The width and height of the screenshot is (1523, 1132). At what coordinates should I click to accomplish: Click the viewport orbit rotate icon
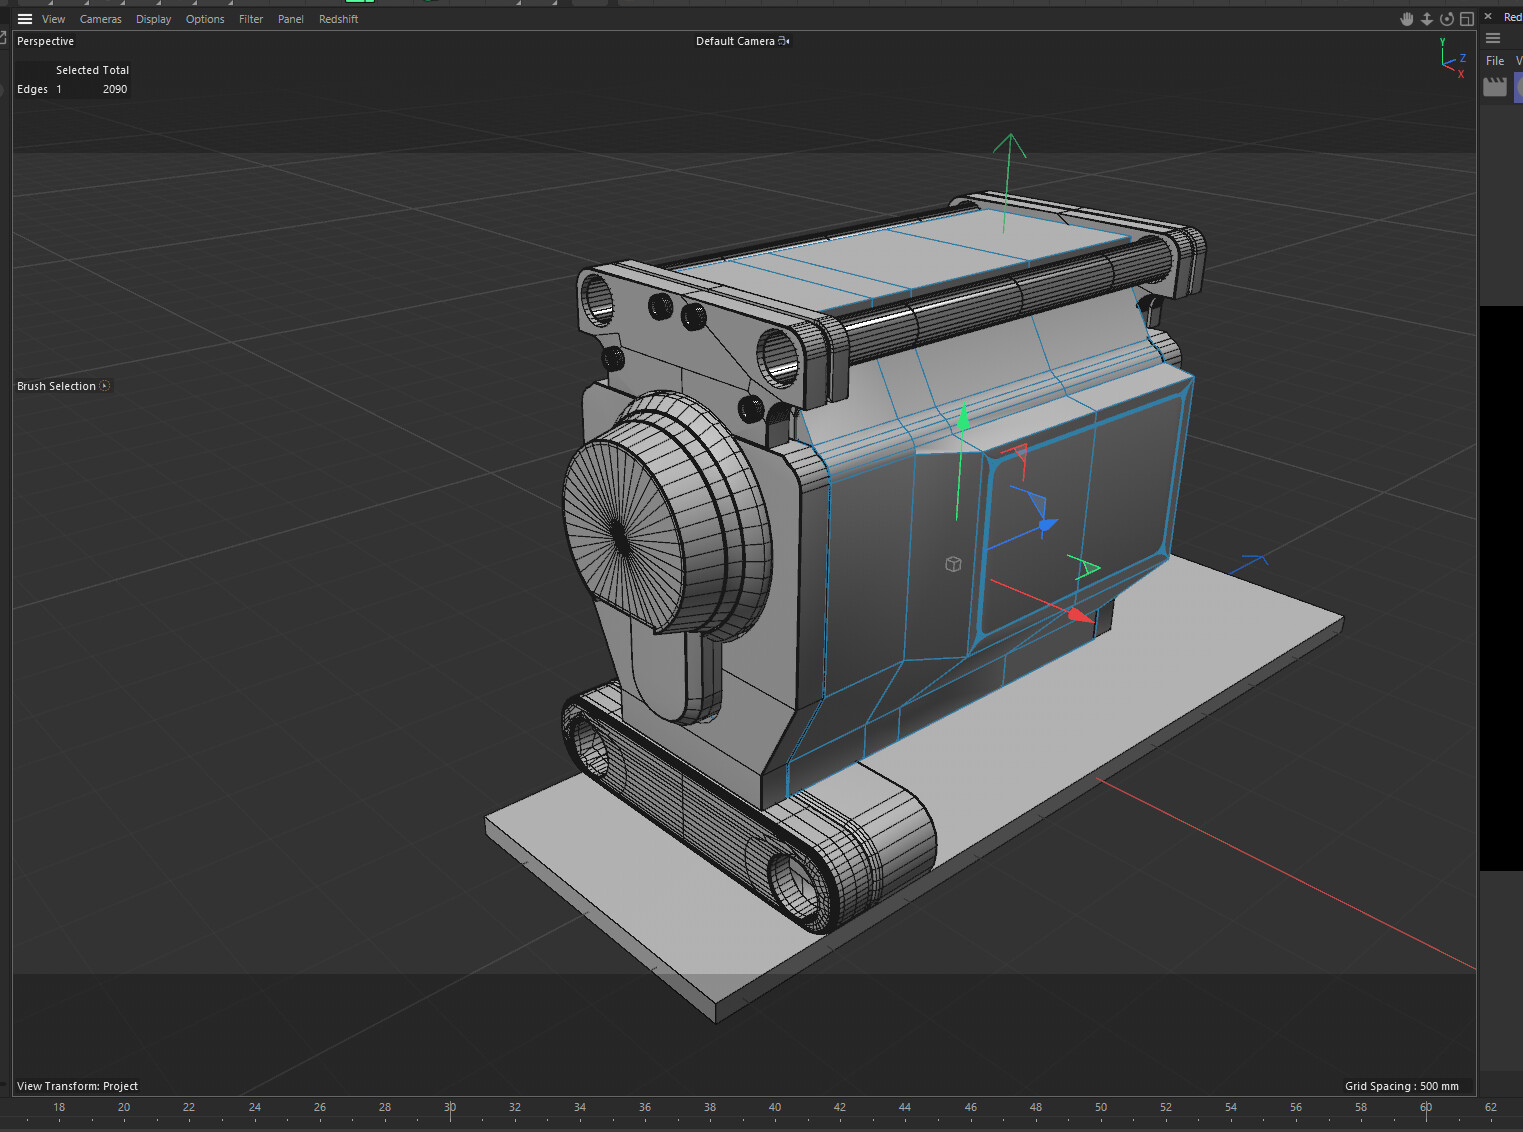(1447, 19)
